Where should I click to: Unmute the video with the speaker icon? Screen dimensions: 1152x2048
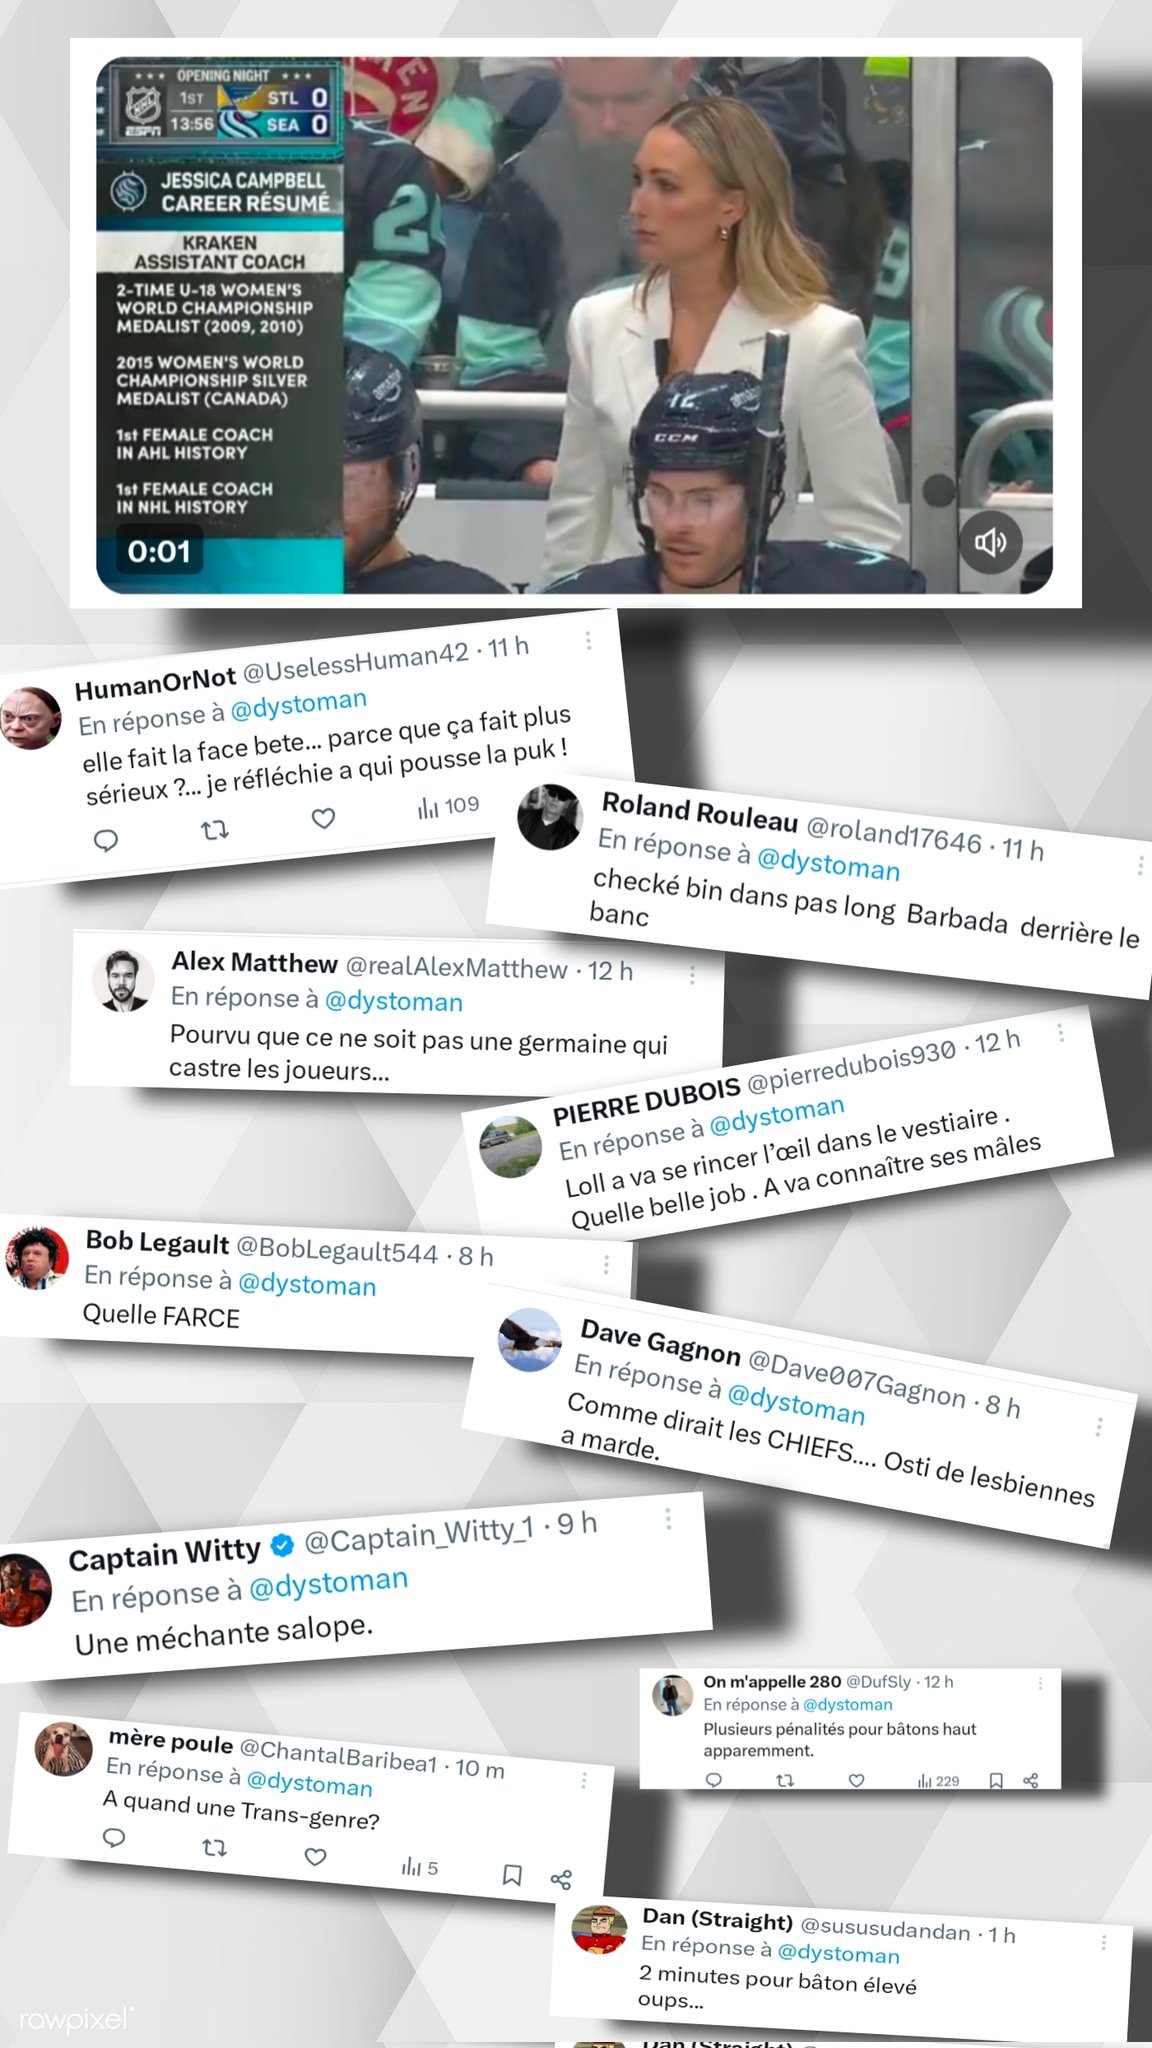(990, 542)
